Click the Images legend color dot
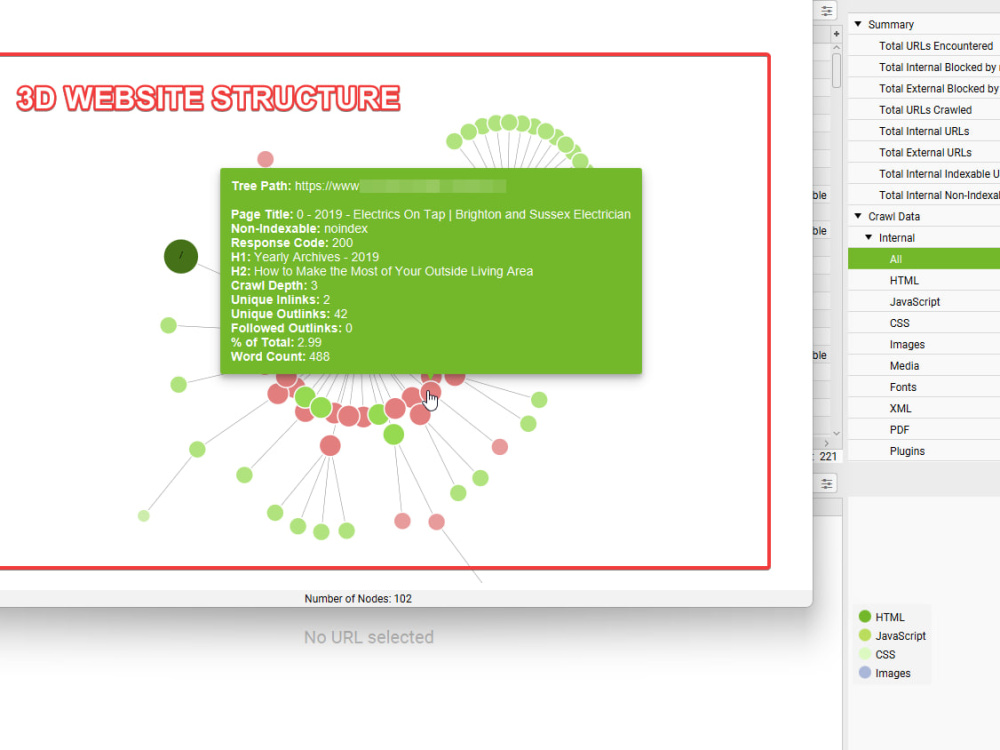This screenshot has width=1000, height=750. (x=865, y=672)
